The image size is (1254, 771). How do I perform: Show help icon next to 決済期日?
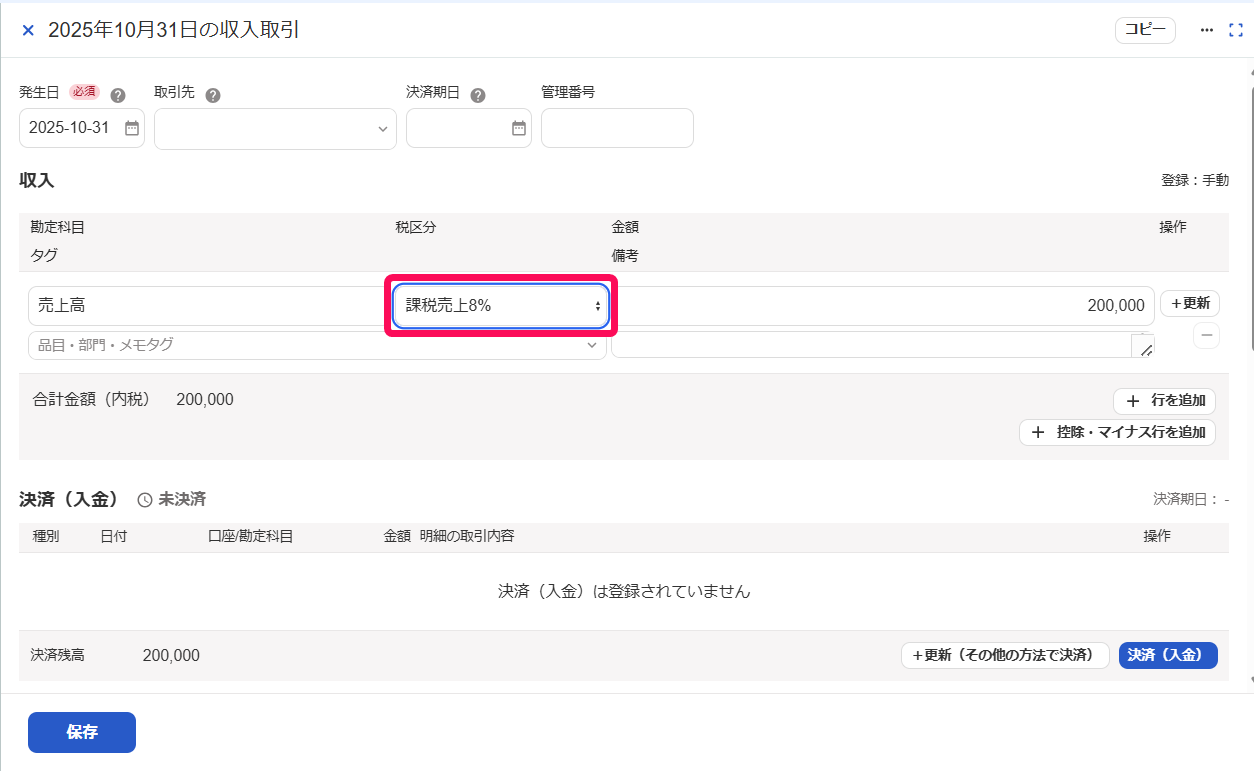click(x=478, y=95)
